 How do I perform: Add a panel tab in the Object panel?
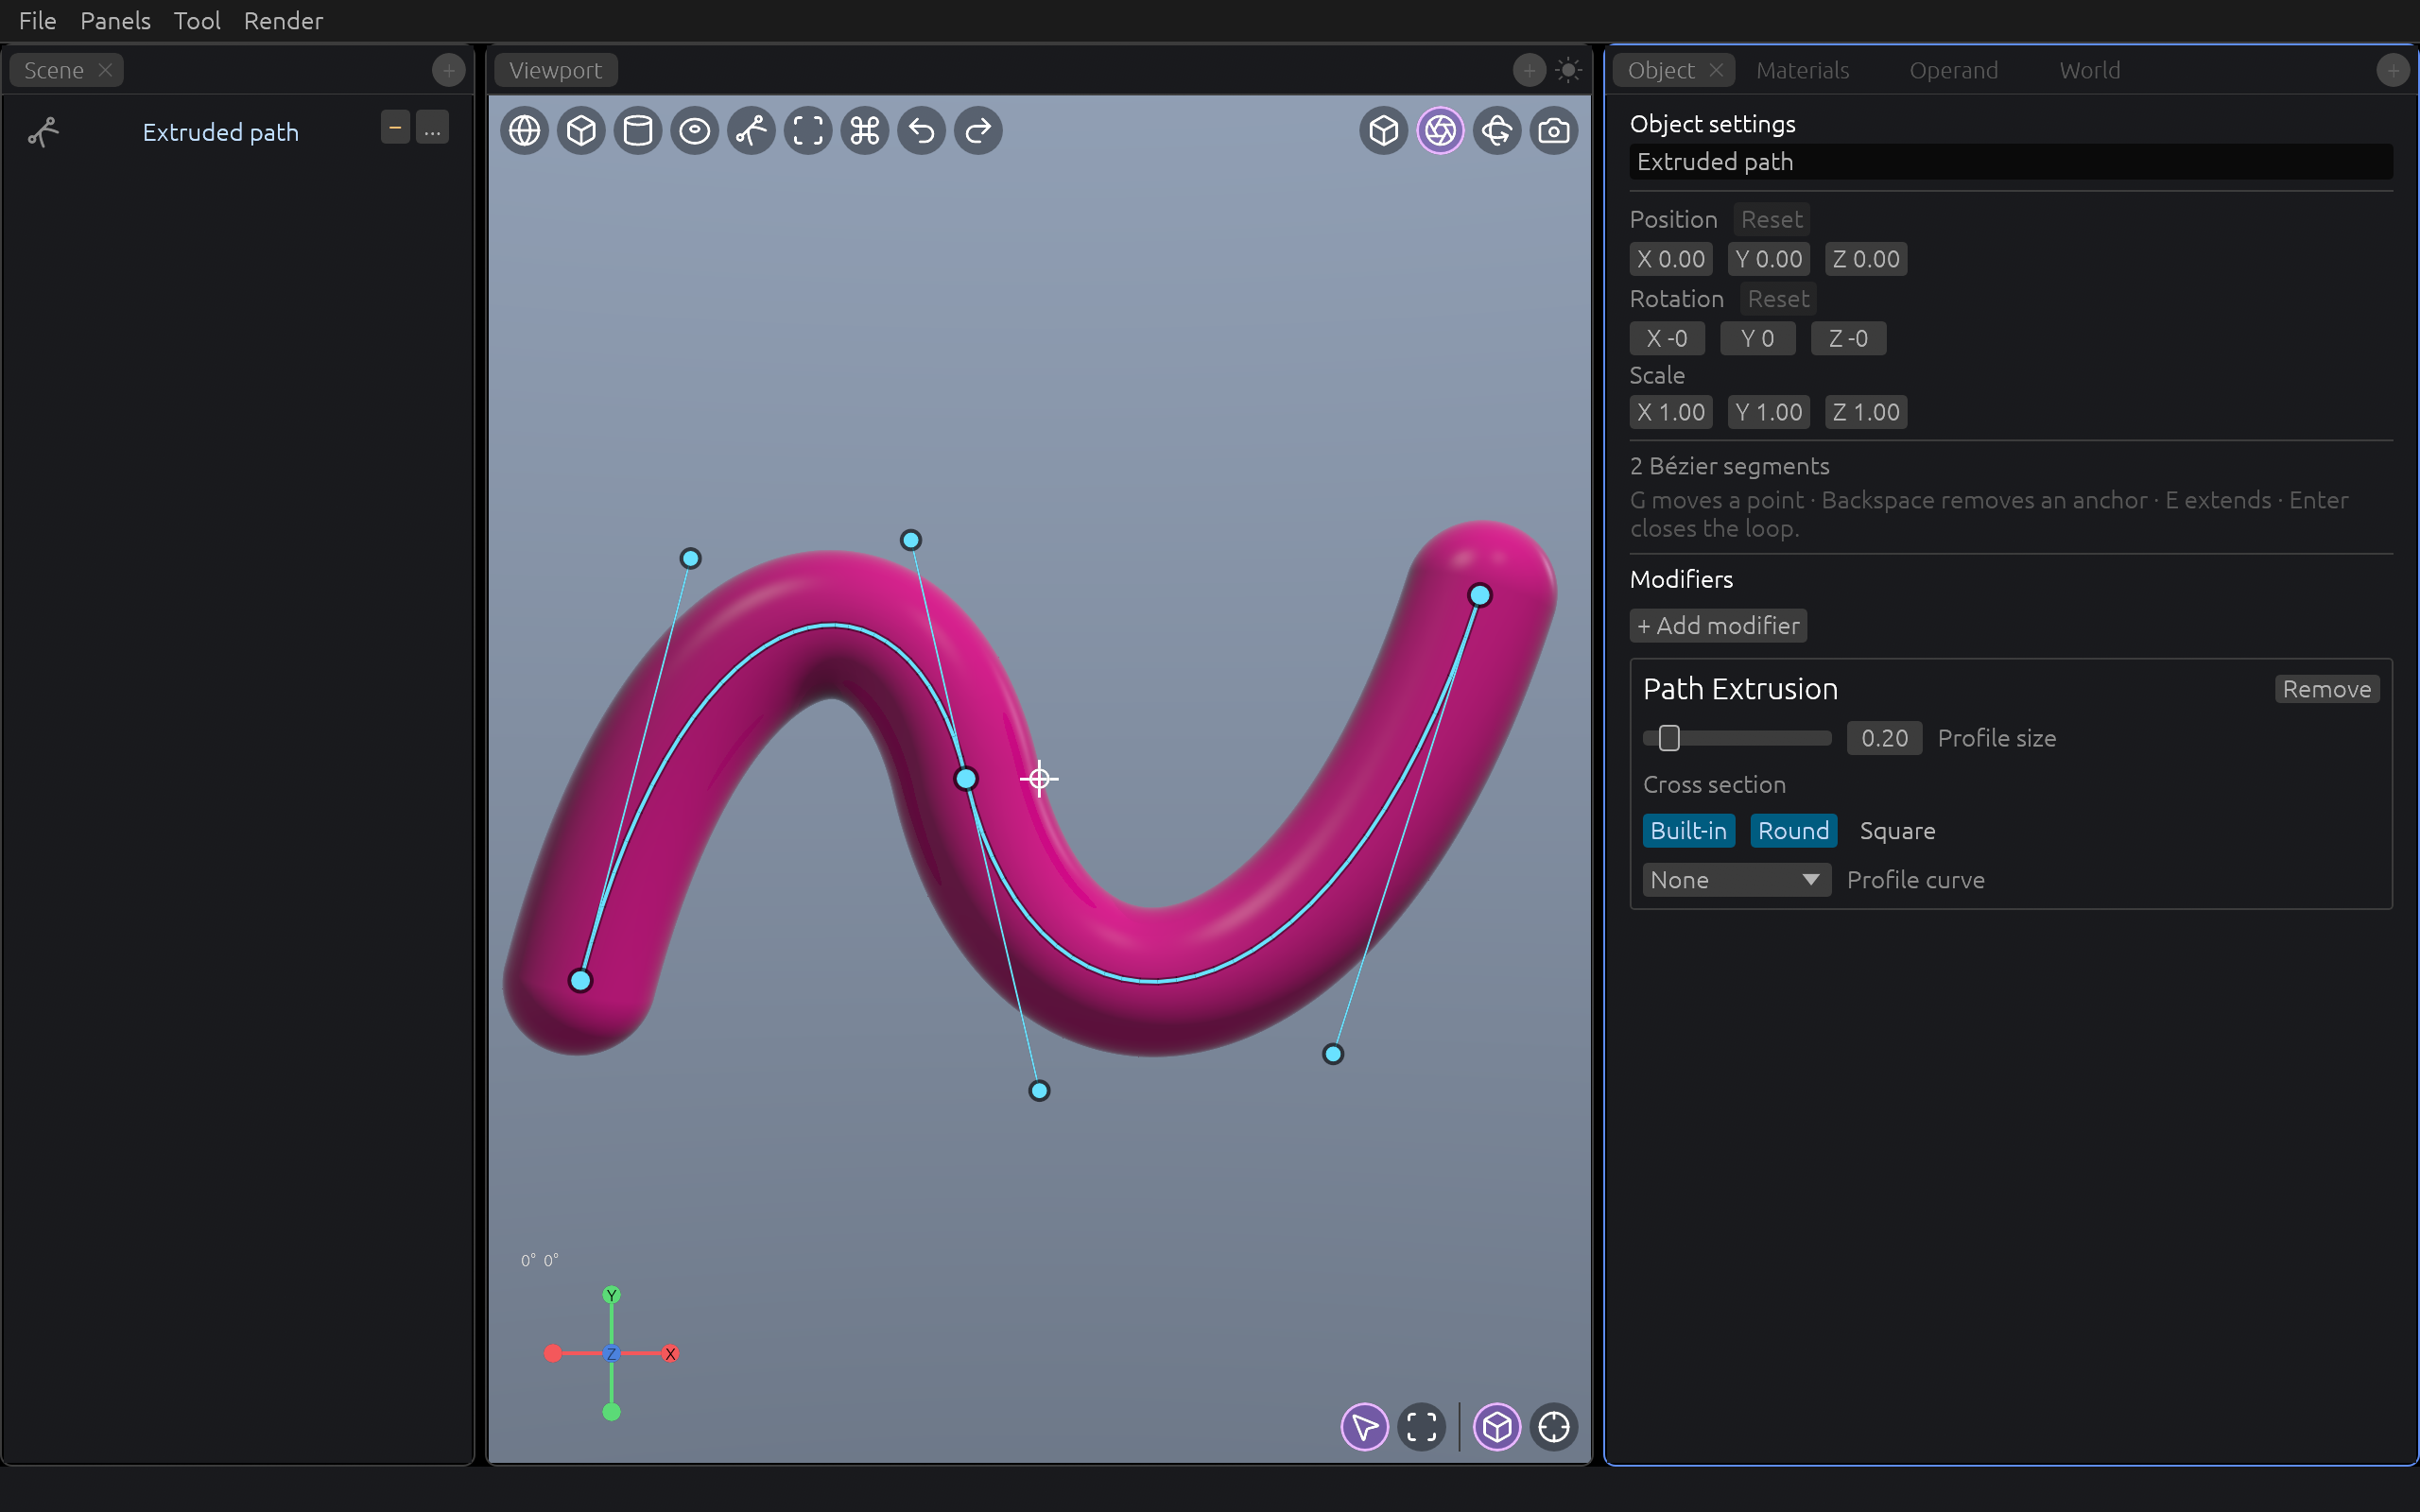point(2393,70)
